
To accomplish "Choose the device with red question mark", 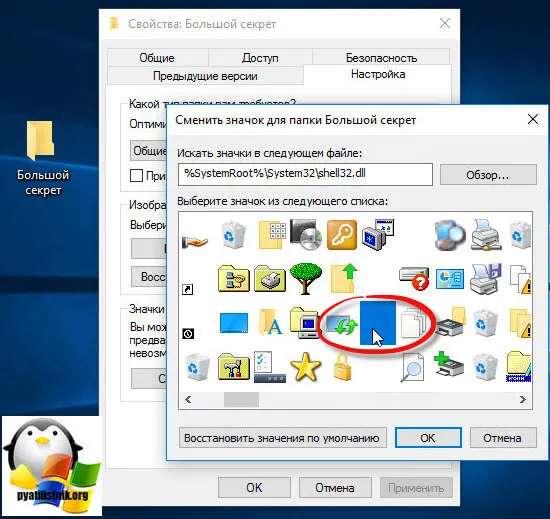I will pos(414,278).
